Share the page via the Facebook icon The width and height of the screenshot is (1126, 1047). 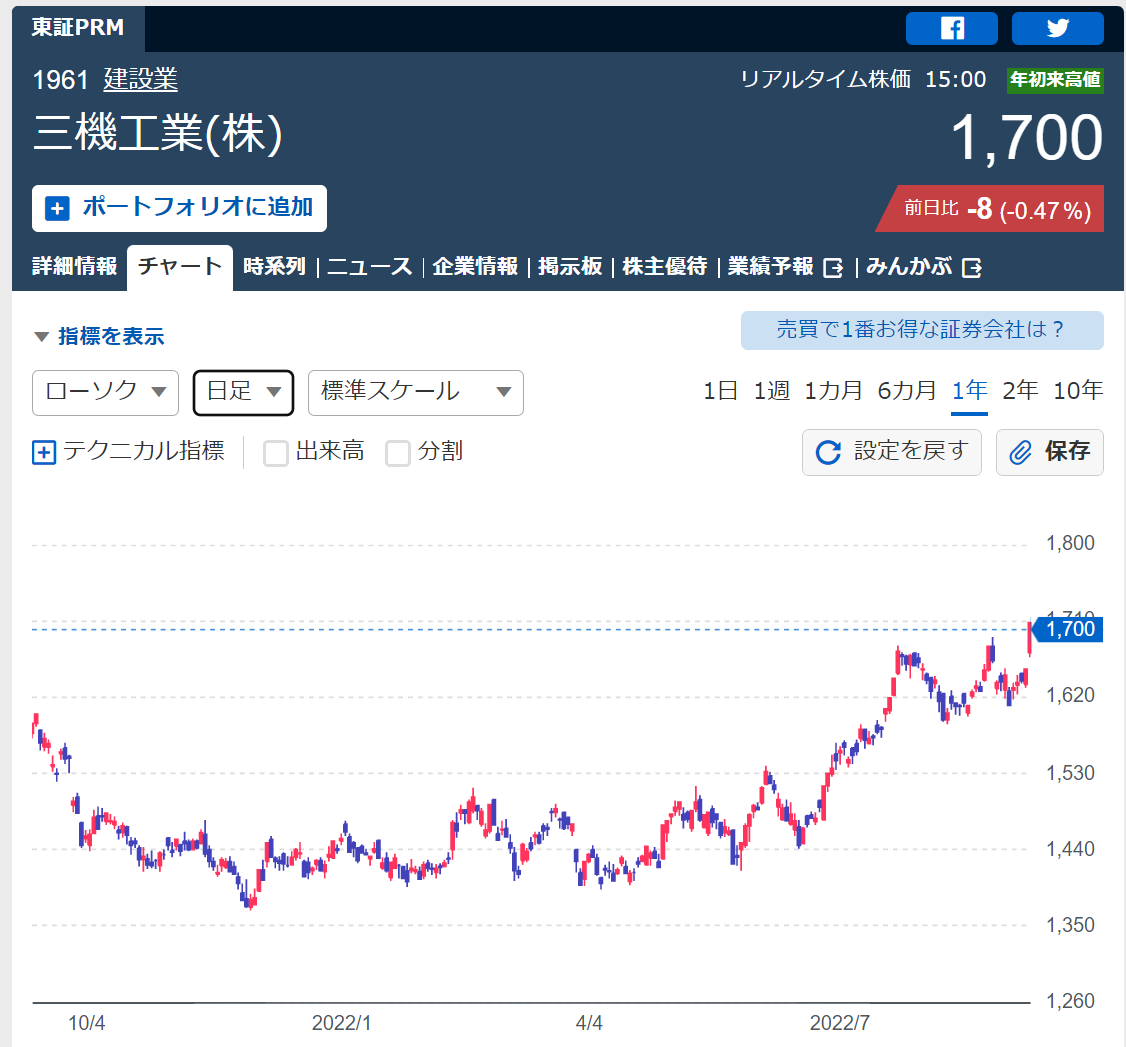951,29
